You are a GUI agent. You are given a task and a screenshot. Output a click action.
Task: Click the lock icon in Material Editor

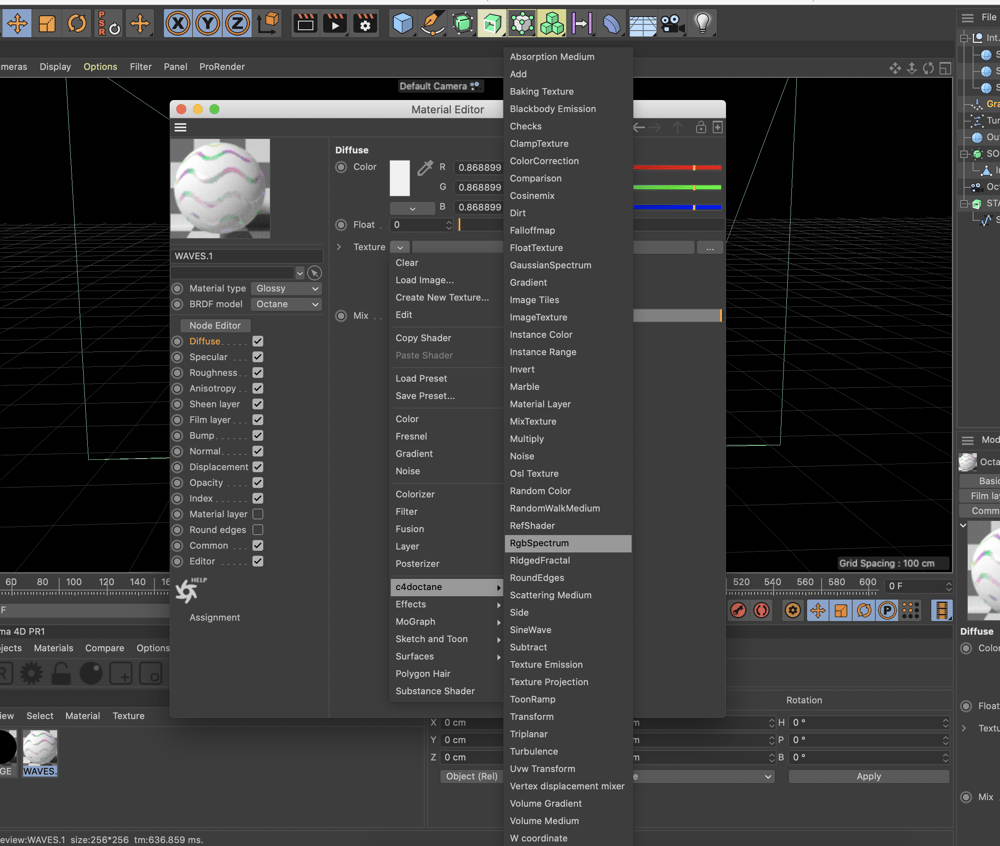tap(700, 128)
